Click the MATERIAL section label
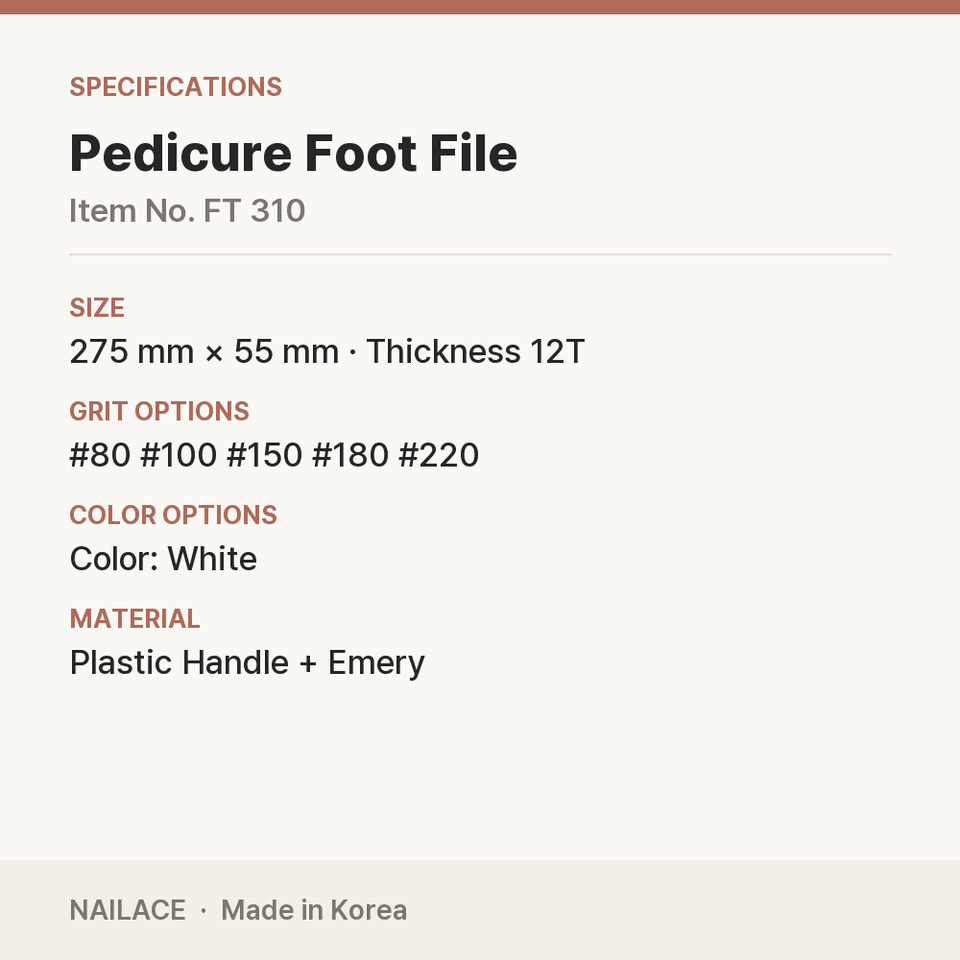The height and width of the screenshot is (960, 960). tap(135, 619)
